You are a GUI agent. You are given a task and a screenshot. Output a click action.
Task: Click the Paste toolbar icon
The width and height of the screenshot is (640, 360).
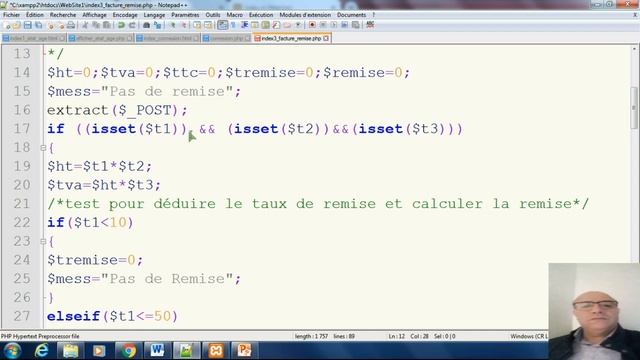(107, 25)
